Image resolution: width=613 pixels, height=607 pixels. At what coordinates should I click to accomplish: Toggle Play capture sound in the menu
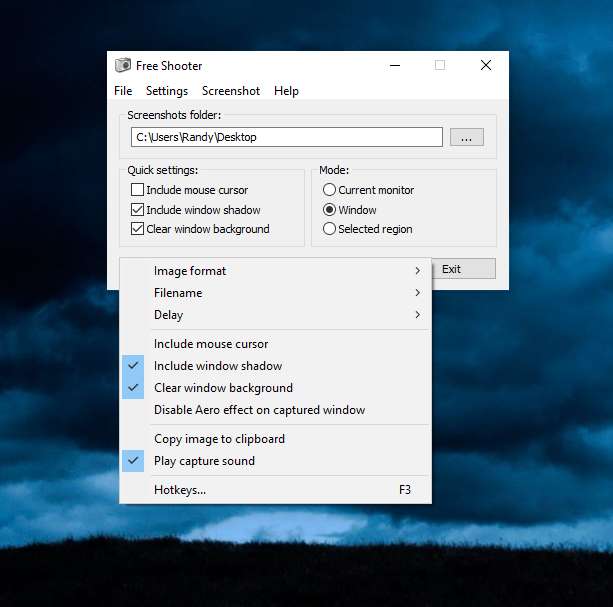coord(276,461)
